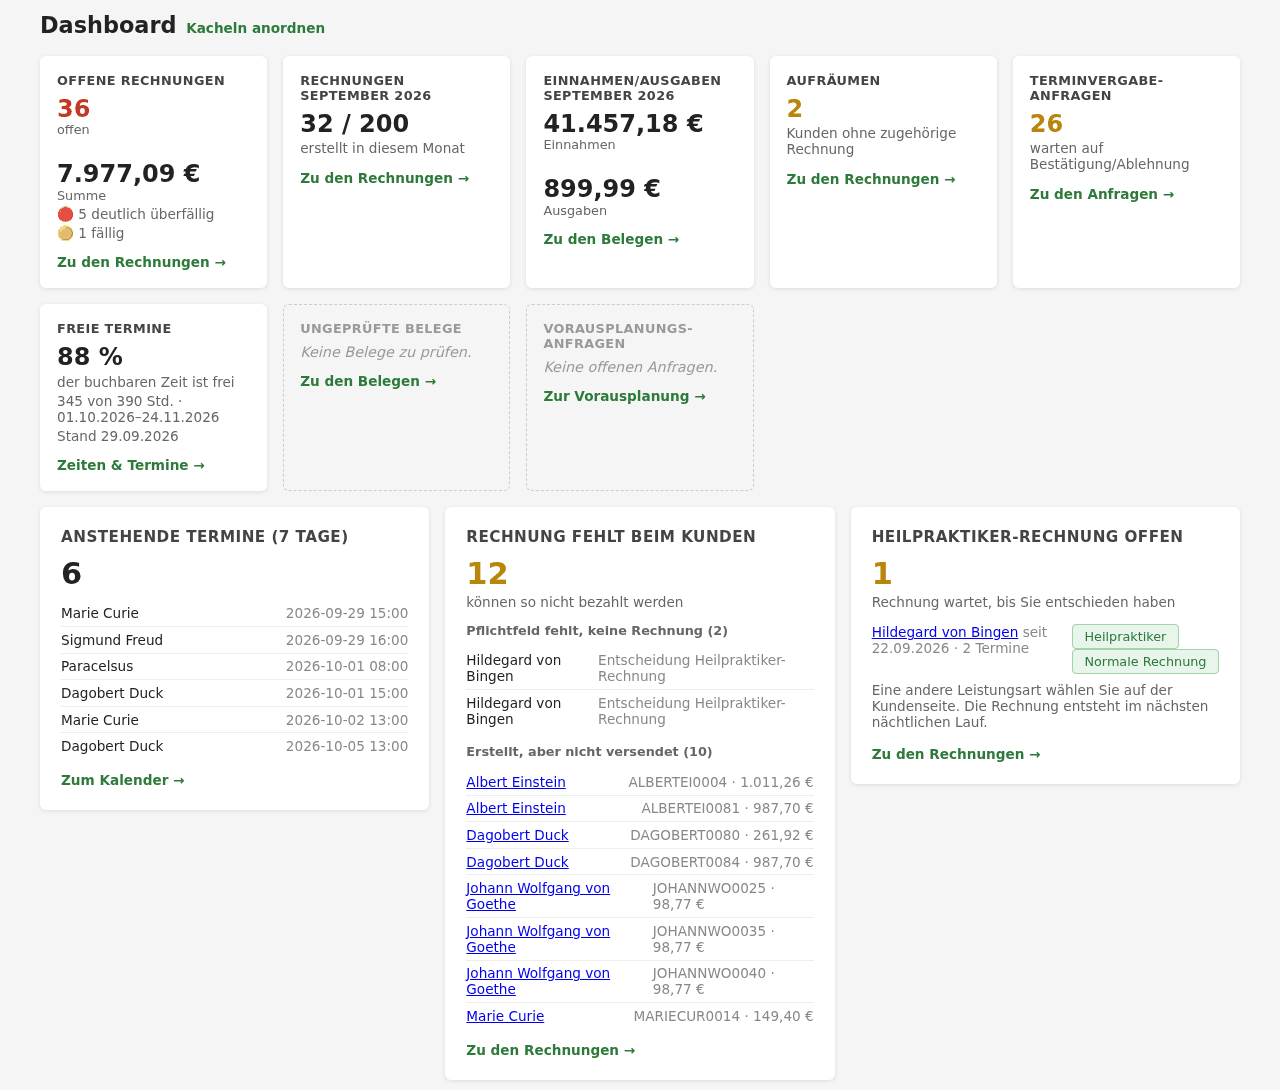Click the '1 fällig' status line
The image size is (1280, 1090).
pos(91,233)
